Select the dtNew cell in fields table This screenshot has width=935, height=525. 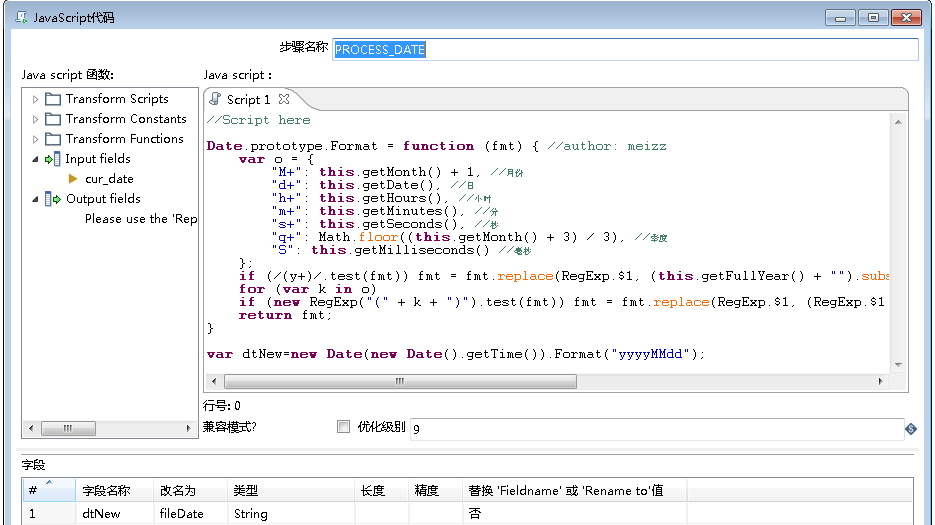click(x=102, y=514)
